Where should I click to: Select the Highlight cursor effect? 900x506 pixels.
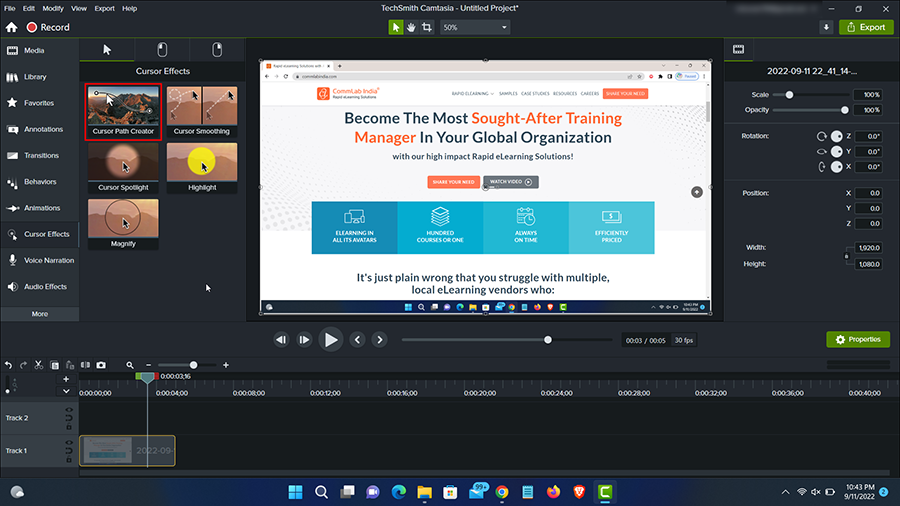tap(202, 168)
